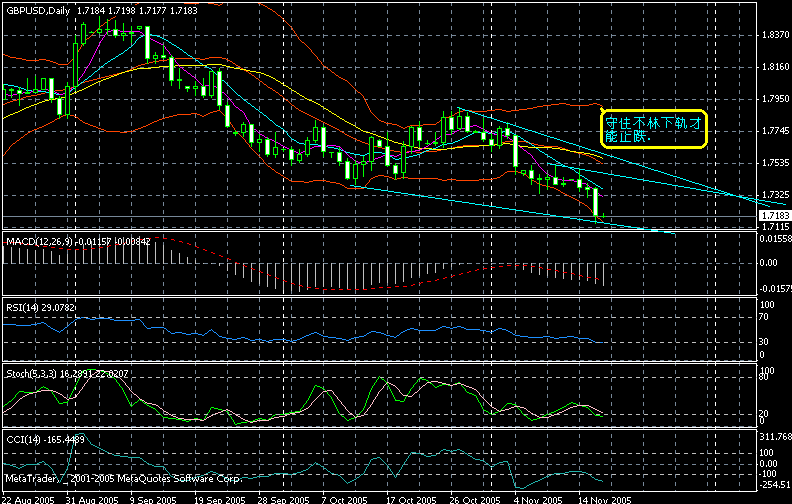Click the 1.7325 price axis label
The height and width of the screenshot is (504, 792).
[x=775, y=194]
